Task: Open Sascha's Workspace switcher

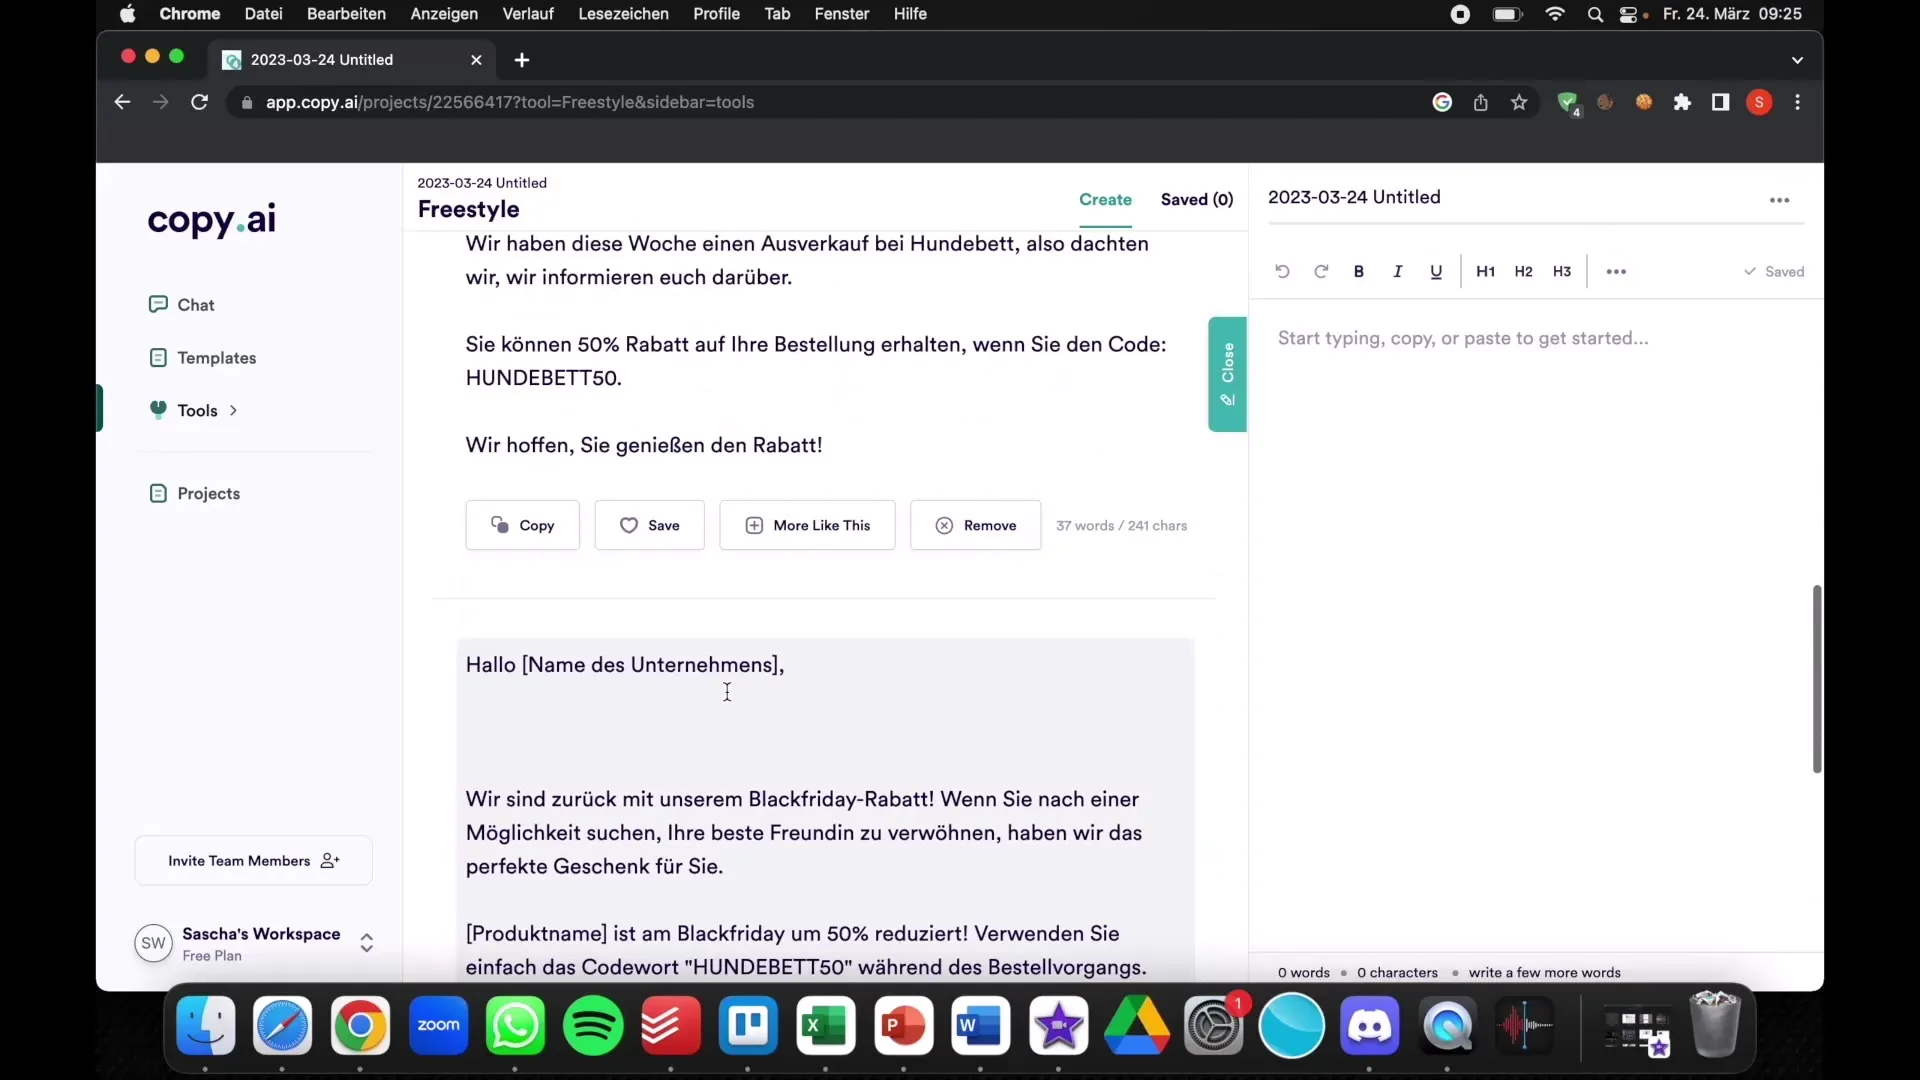Action: pos(255,943)
